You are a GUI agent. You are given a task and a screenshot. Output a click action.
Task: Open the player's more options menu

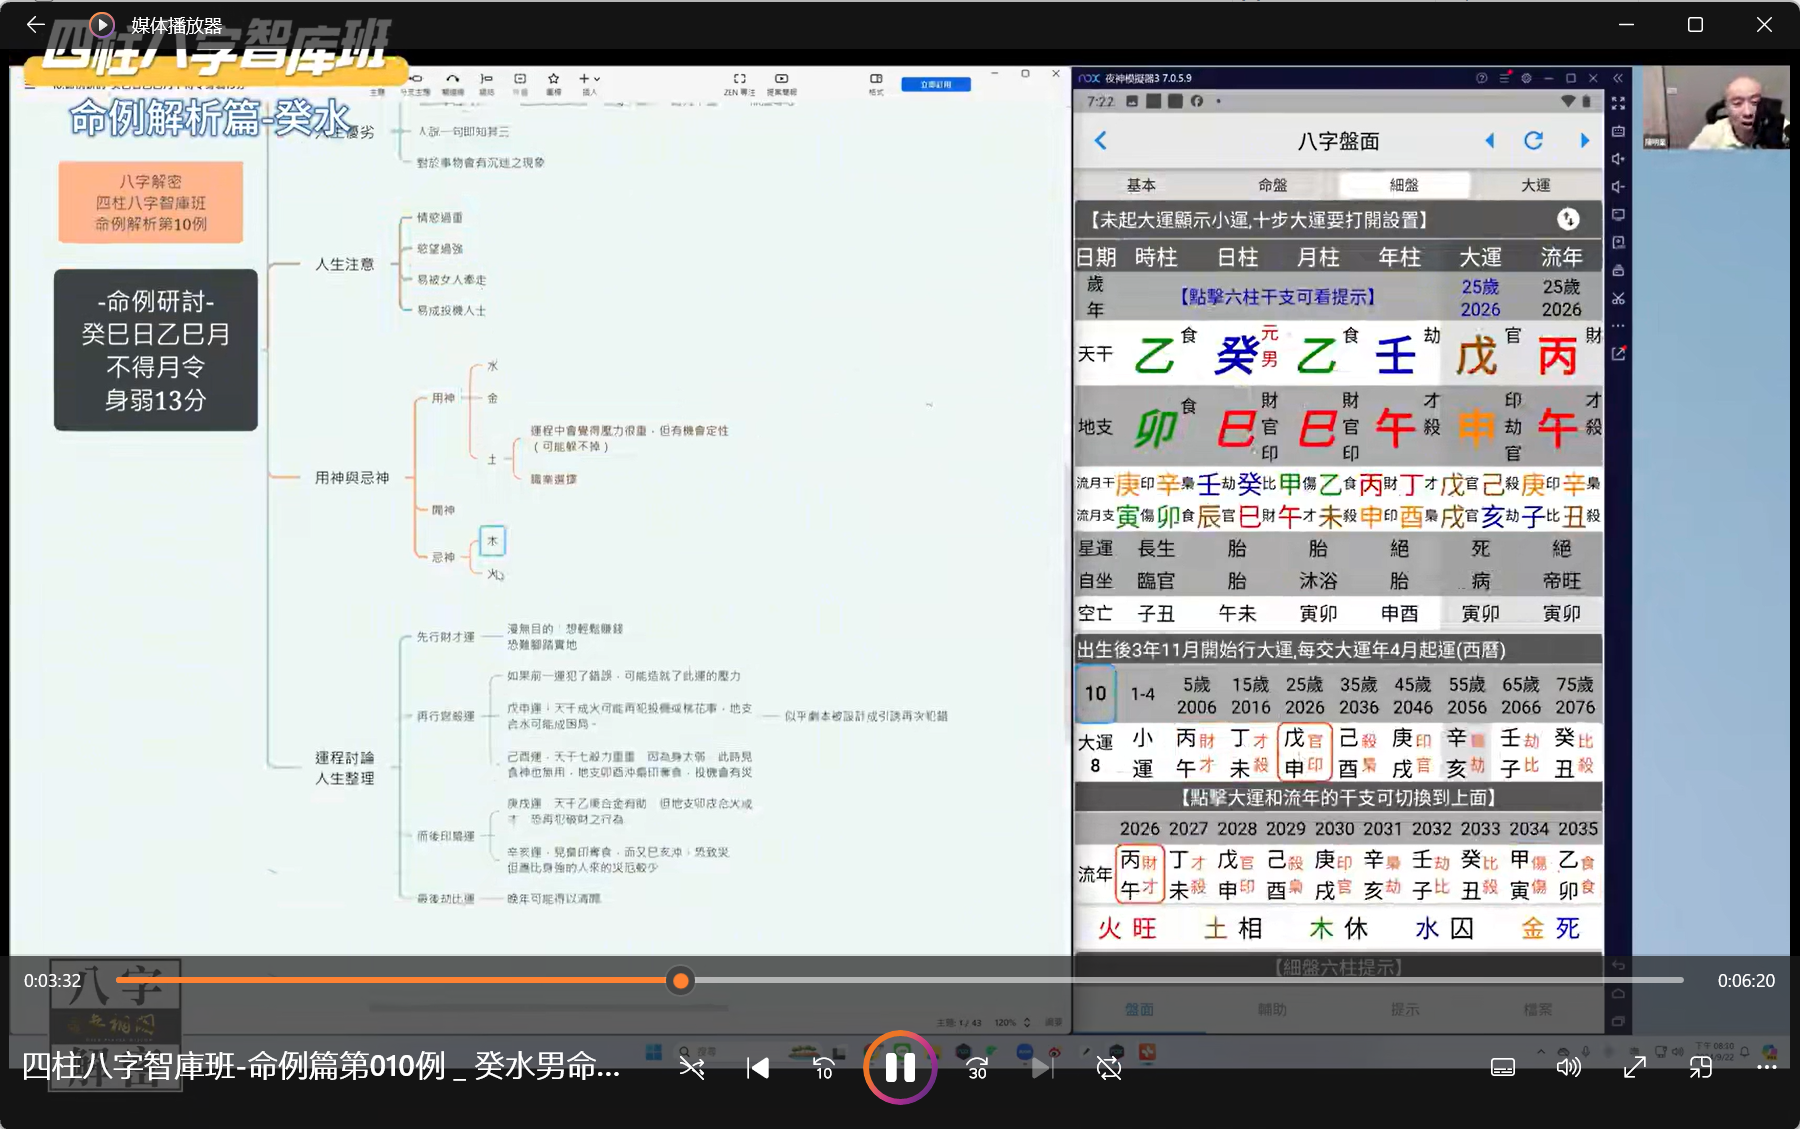[1767, 1068]
